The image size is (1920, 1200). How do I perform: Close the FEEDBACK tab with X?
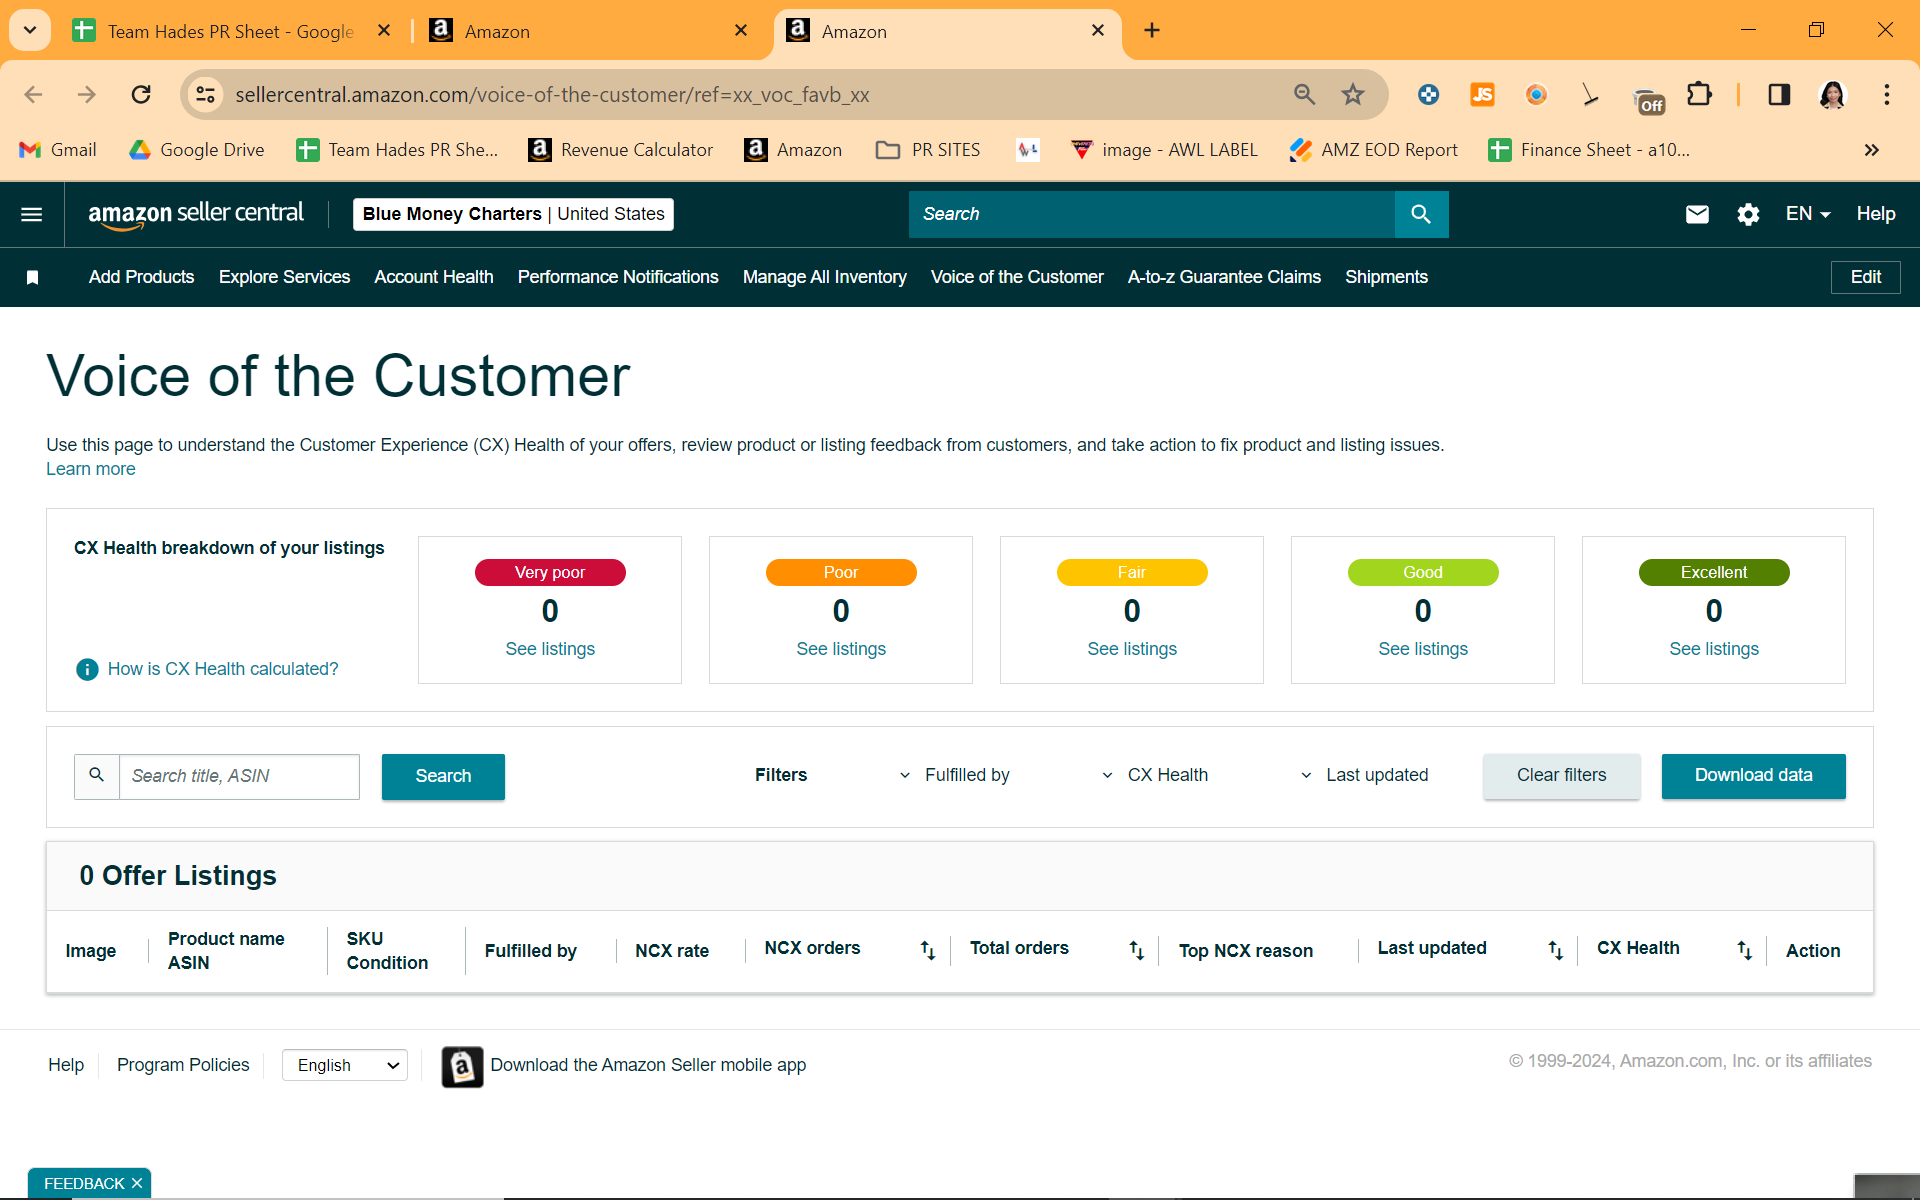pyautogui.click(x=137, y=1184)
